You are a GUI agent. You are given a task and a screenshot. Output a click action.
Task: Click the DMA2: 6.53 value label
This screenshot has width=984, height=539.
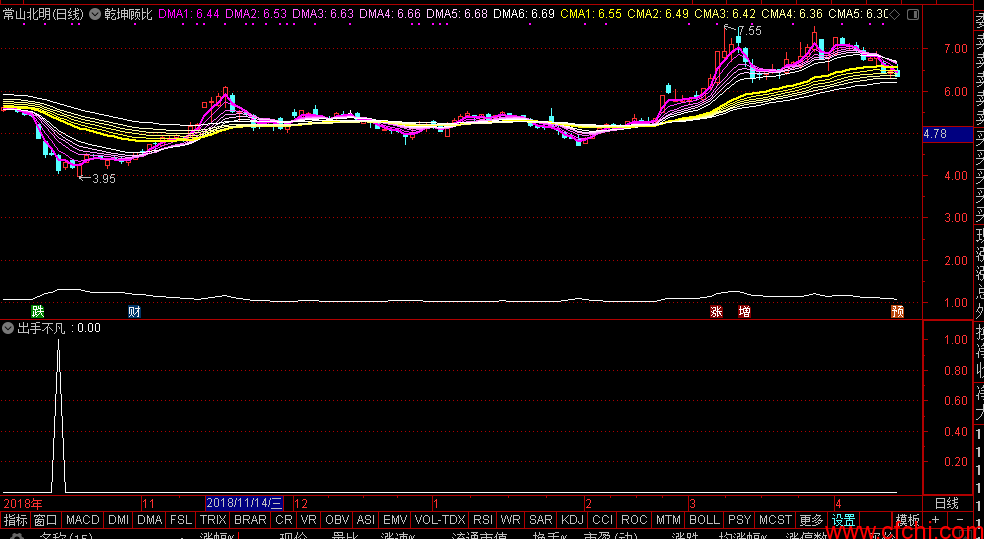[x=256, y=14]
